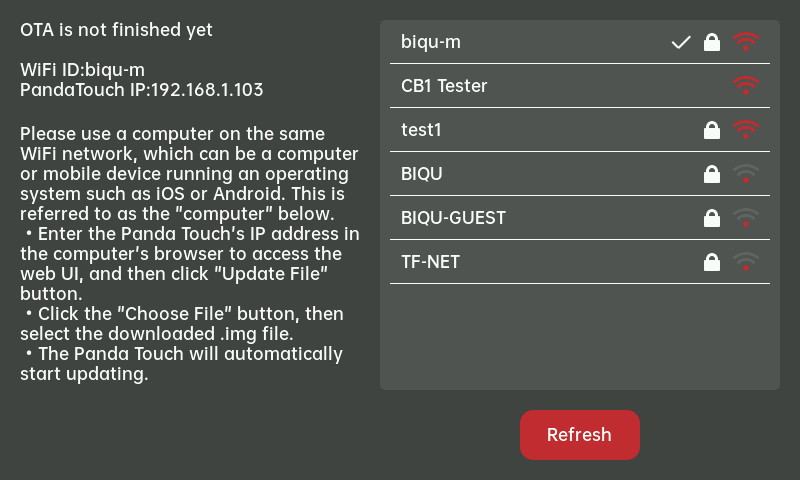Click the lock icon beside biqu-m

[712, 42]
